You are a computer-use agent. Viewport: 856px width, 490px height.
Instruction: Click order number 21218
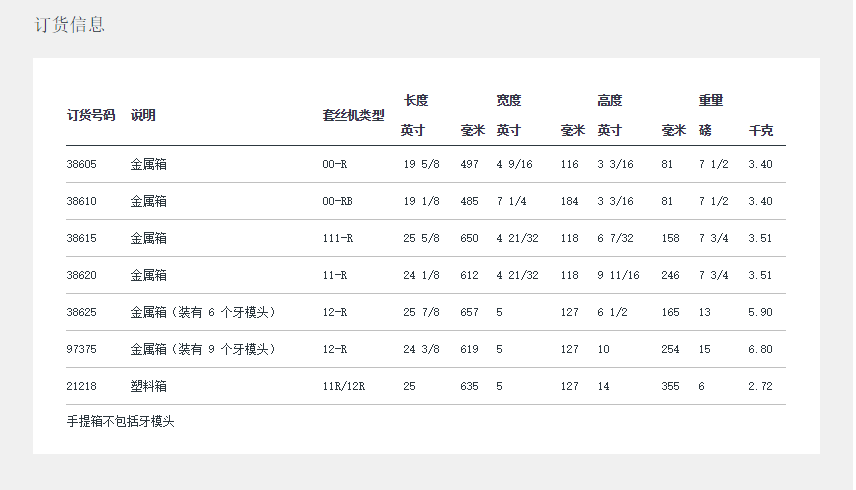coord(81,386)
